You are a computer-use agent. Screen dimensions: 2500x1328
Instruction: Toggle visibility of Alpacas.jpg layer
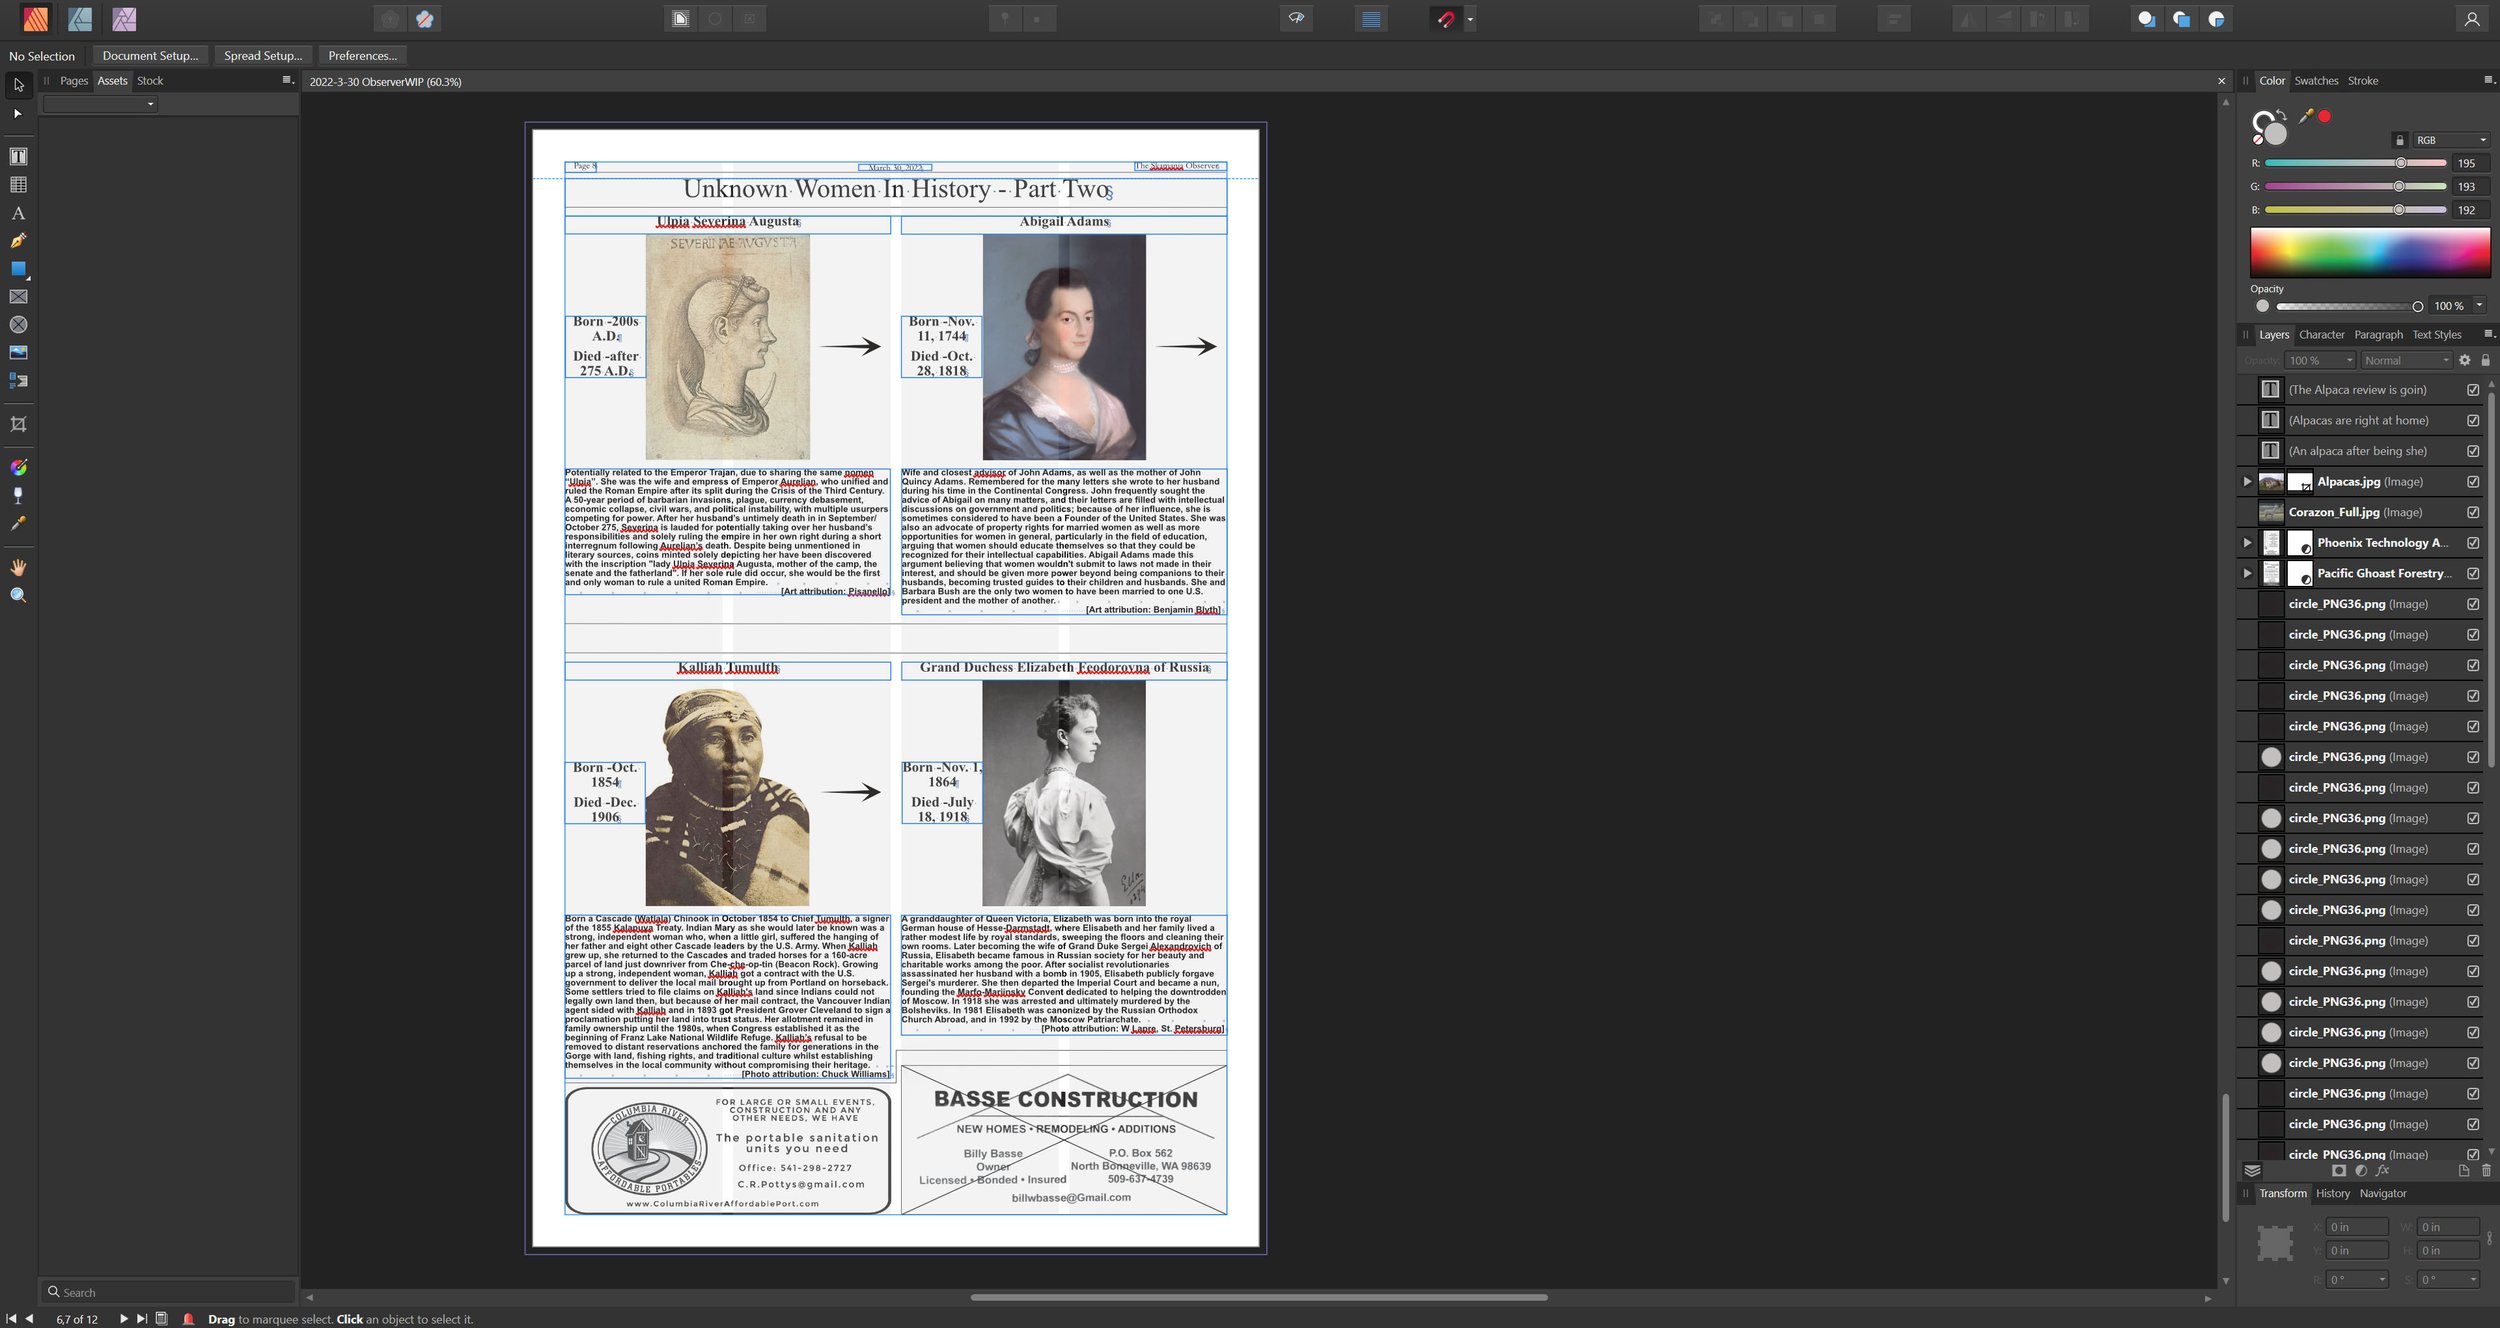tap(2473, 482)
